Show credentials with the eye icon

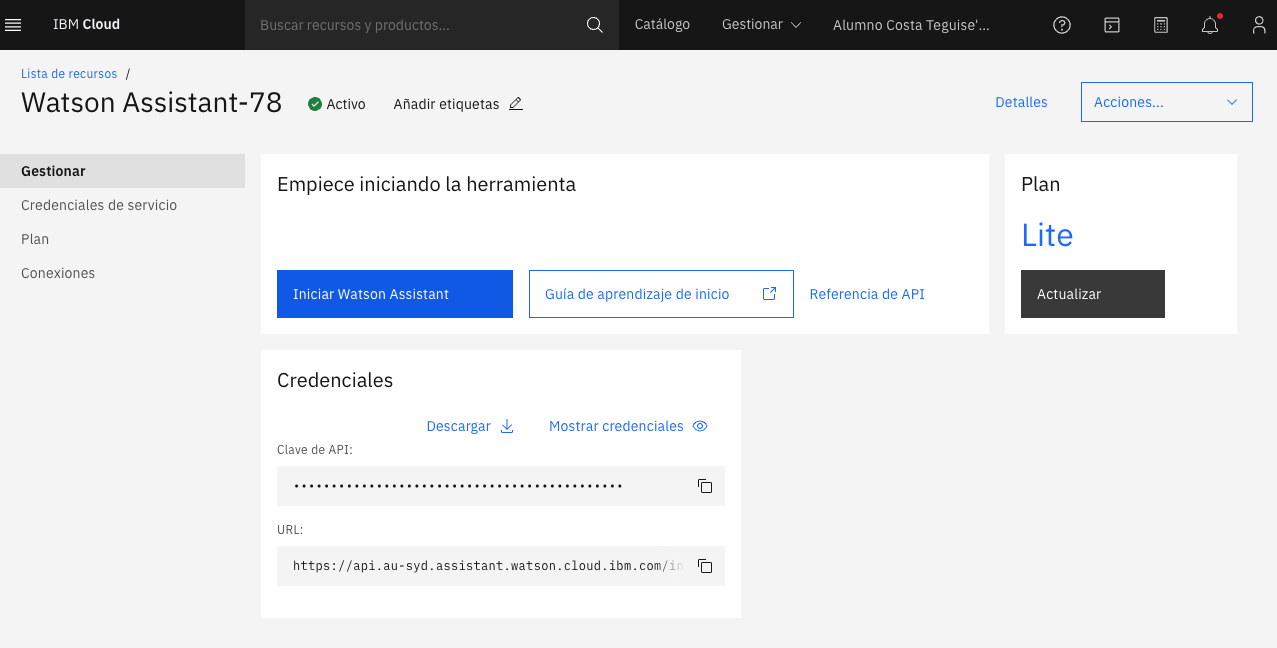[x=699, y=426]
